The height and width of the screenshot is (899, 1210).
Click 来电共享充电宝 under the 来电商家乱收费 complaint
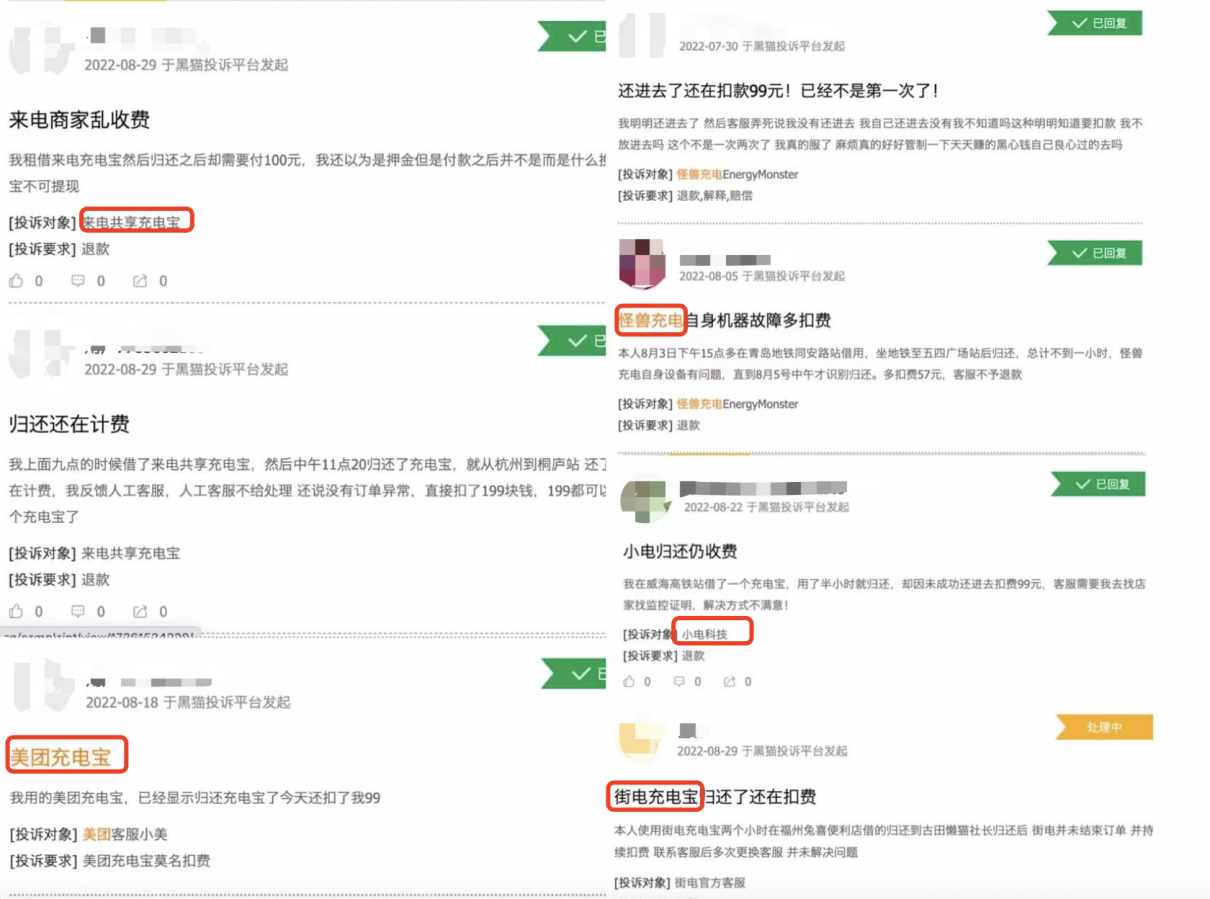(131, 222)
